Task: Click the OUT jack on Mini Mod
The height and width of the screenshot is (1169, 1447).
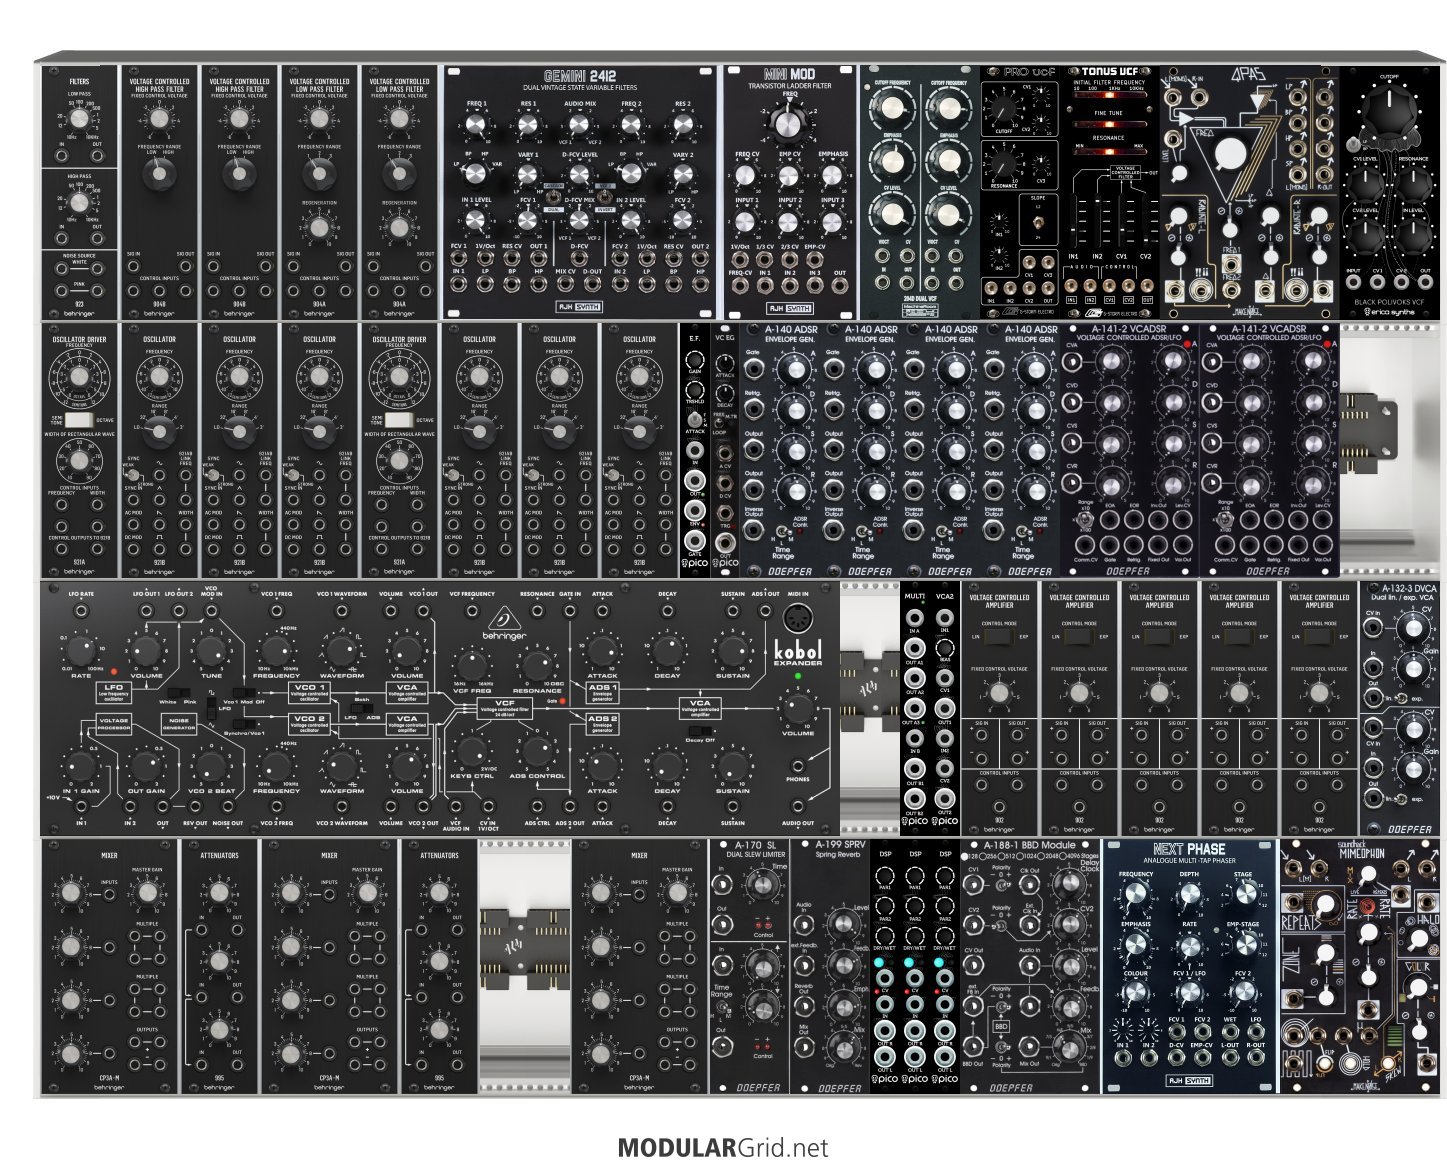Action: point(840,286)
